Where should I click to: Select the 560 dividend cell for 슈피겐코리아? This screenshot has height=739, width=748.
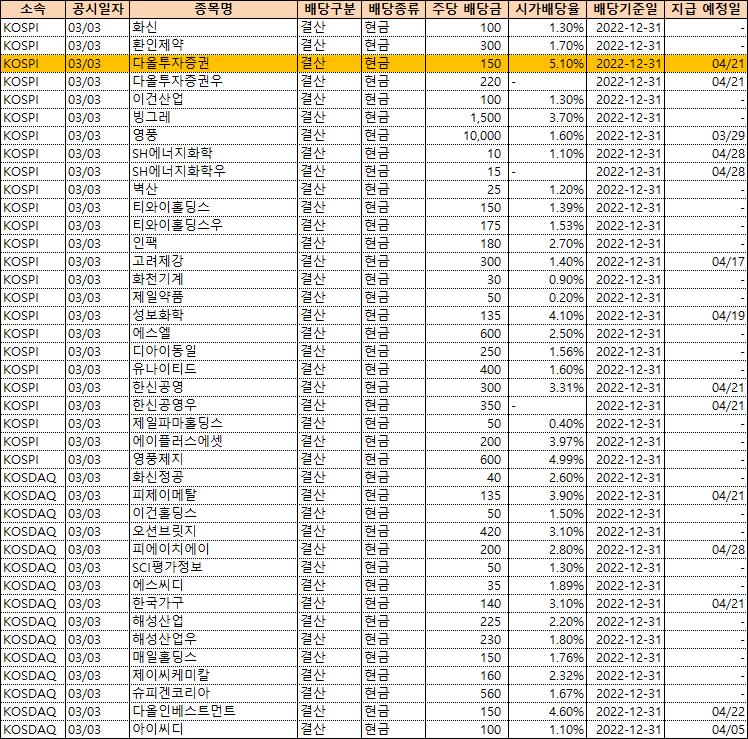point(467,693)
